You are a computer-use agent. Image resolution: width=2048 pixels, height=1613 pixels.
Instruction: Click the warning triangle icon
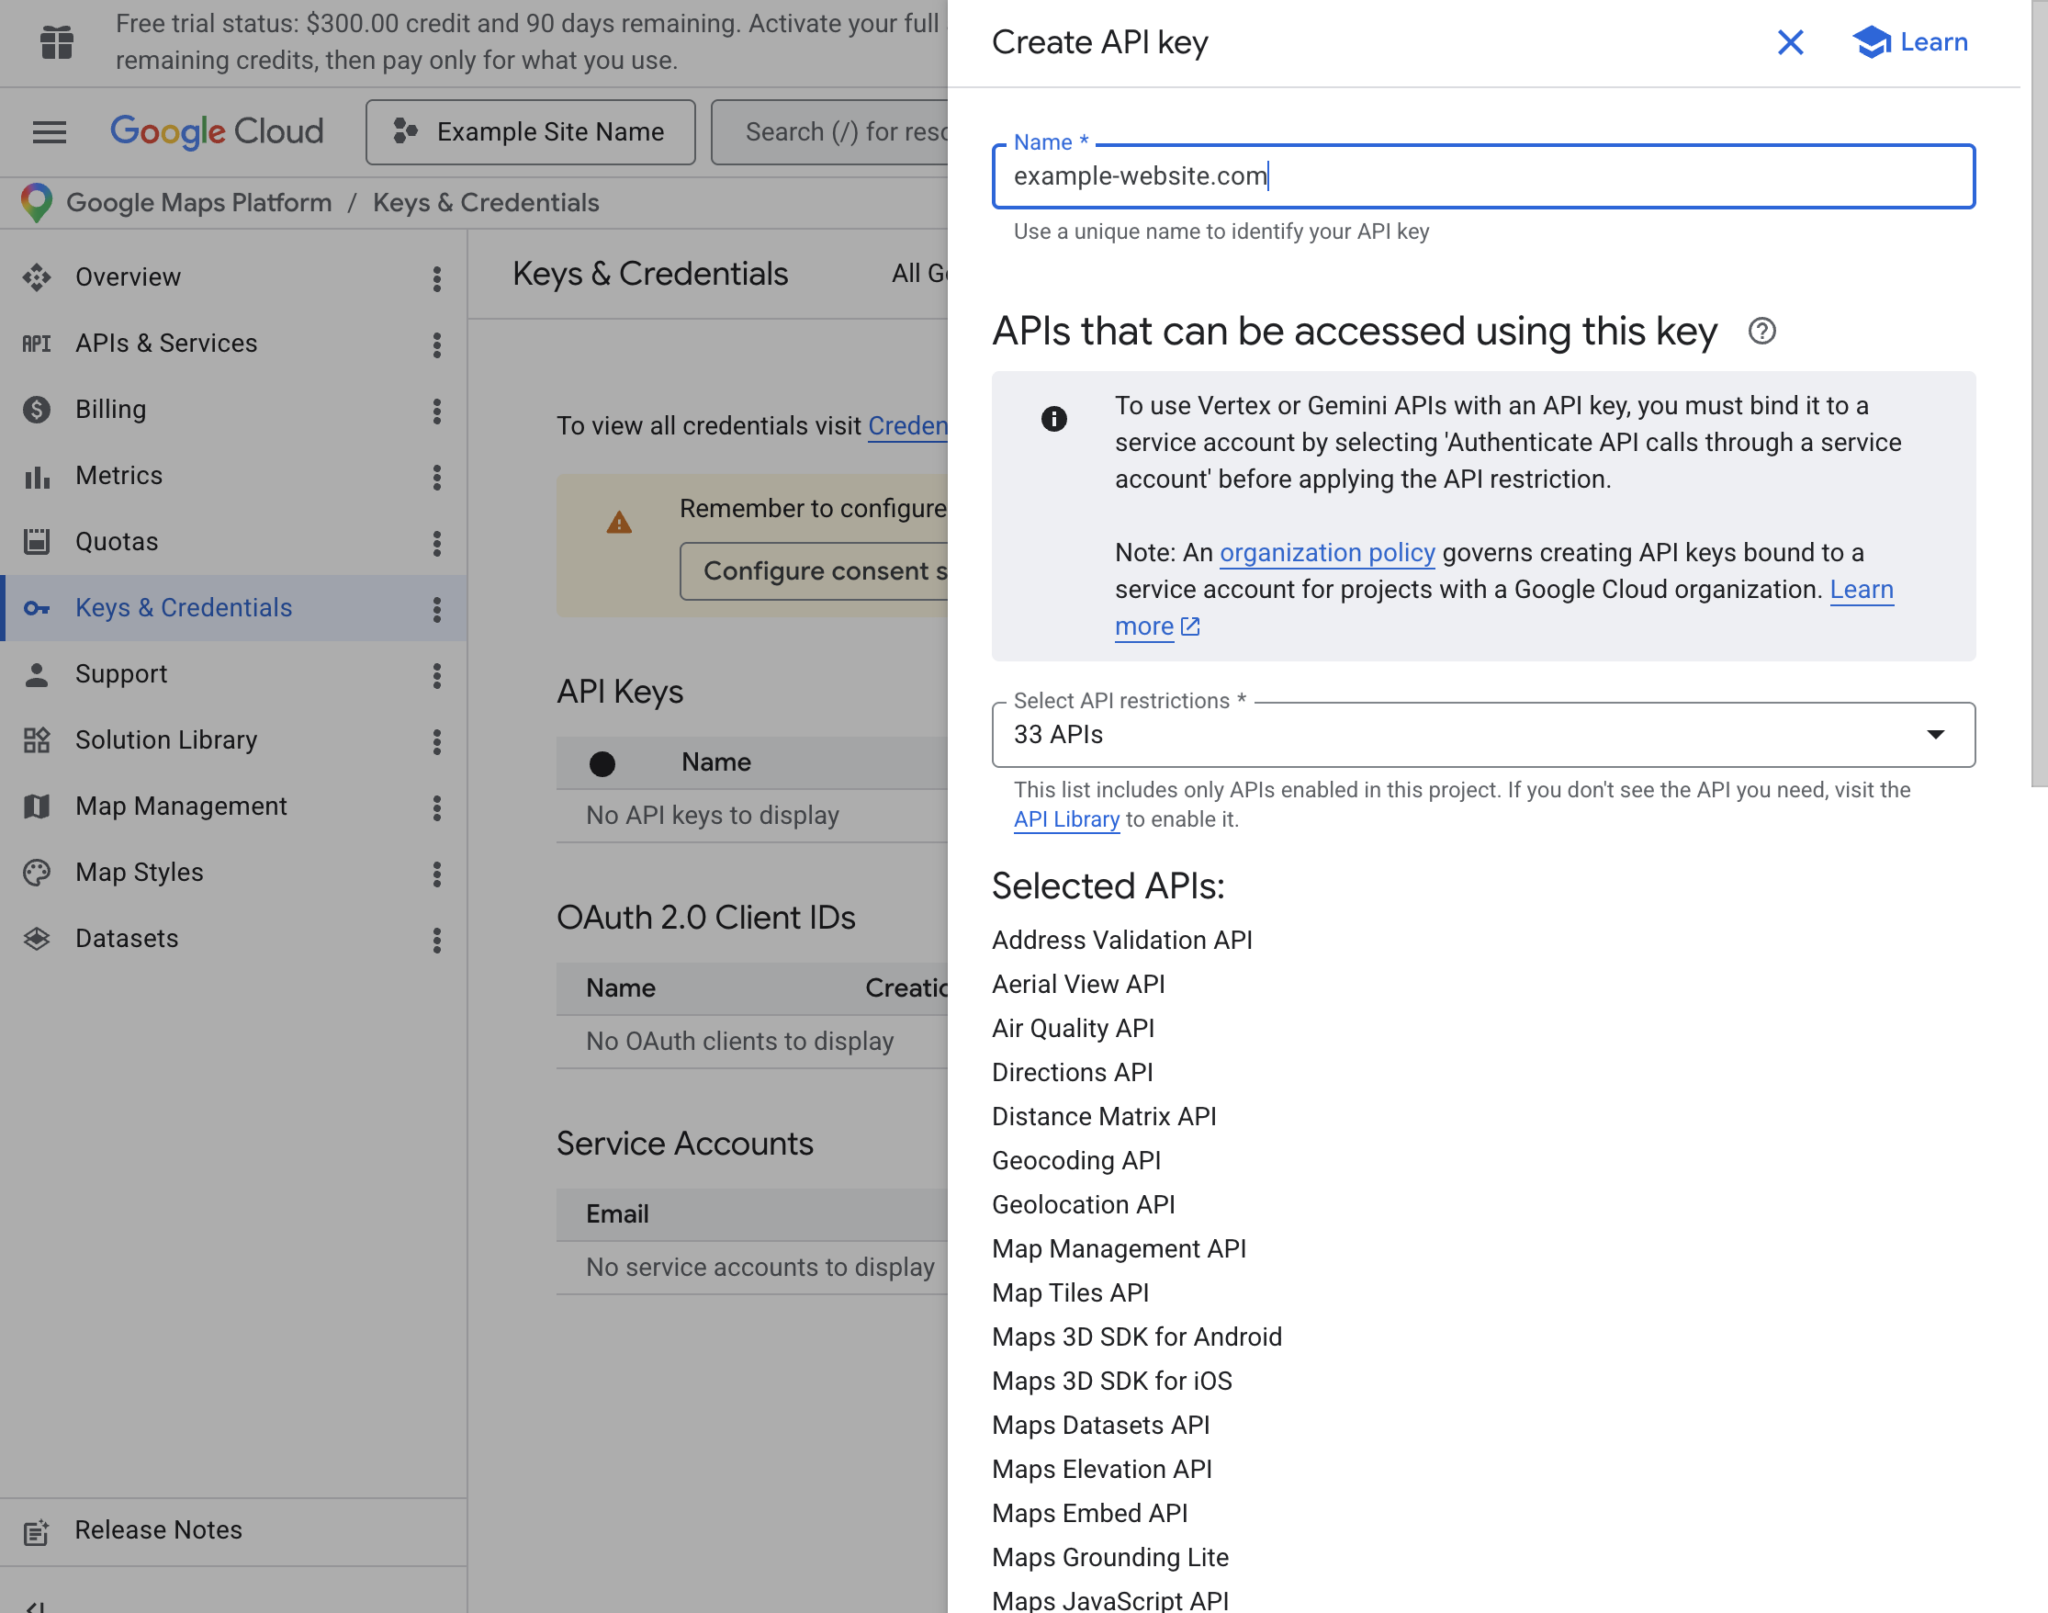click(619, 522)
